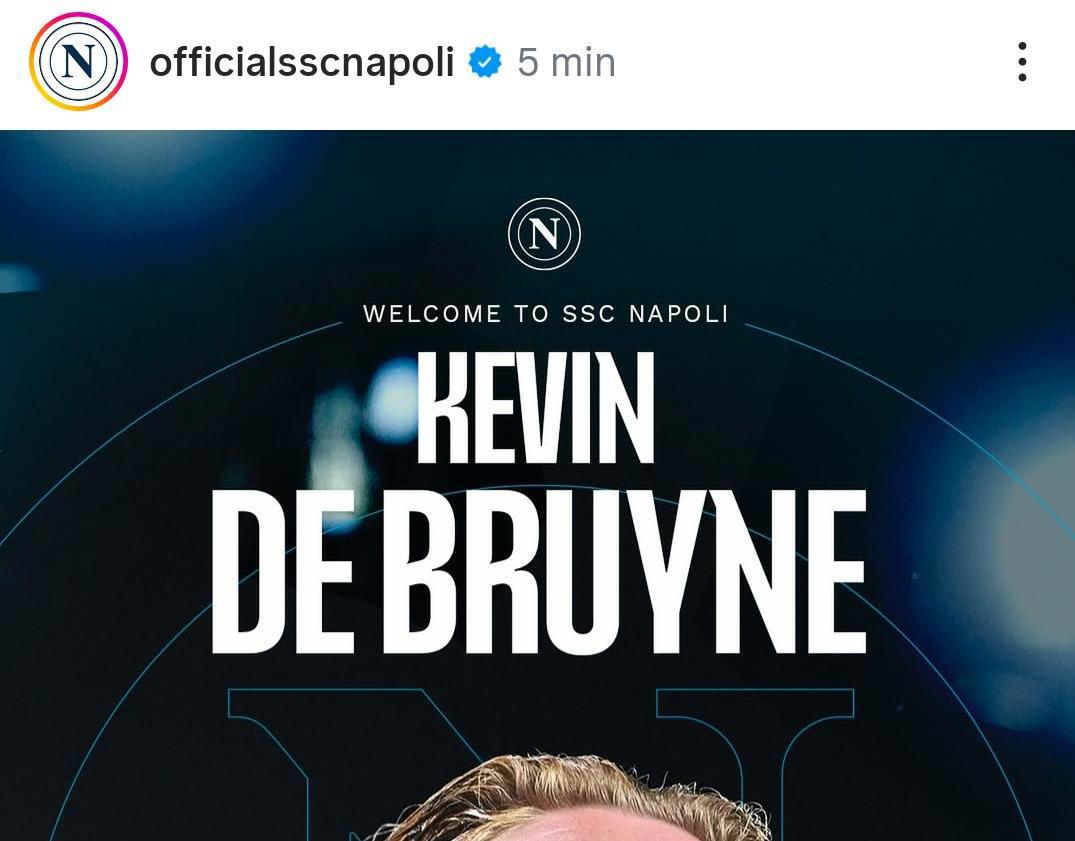Open the officialsscnapoli profile avatar story
This screenshot has width=1075, height=841.
pos(78,62)
